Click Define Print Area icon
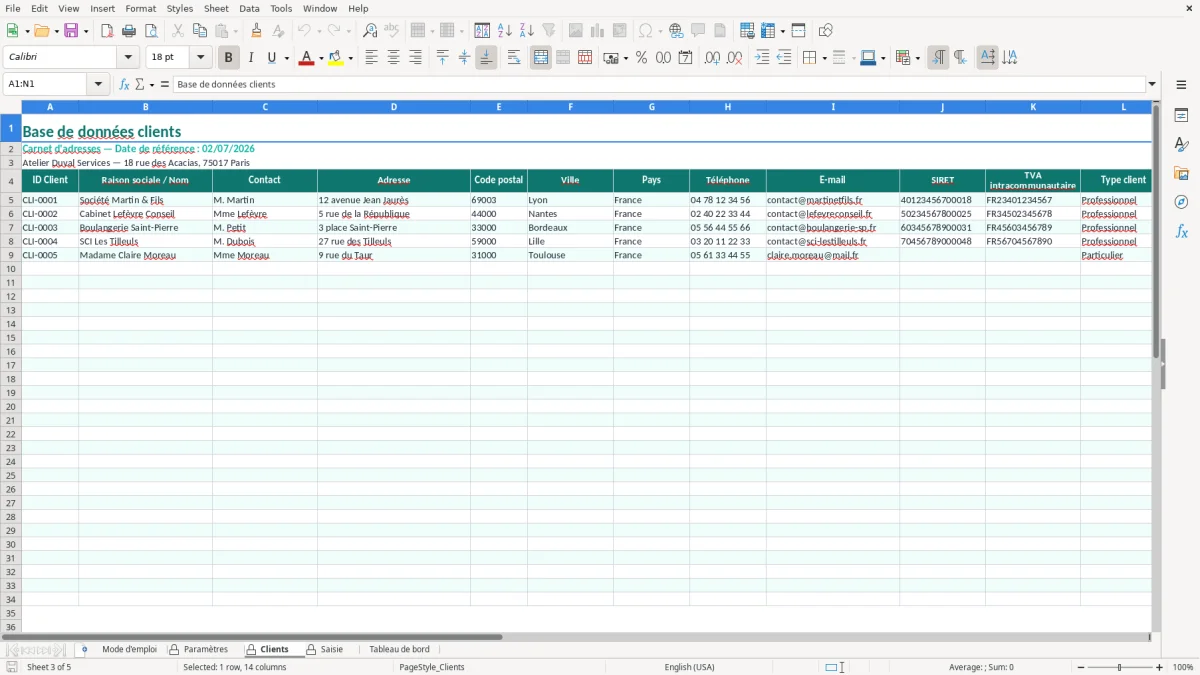This screenshot has width=1200, height=675. pyautogui.click(x=746, y=31)
